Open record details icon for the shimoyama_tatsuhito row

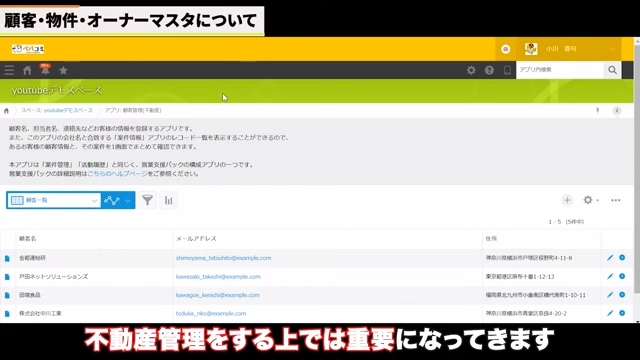click(7, 258)
